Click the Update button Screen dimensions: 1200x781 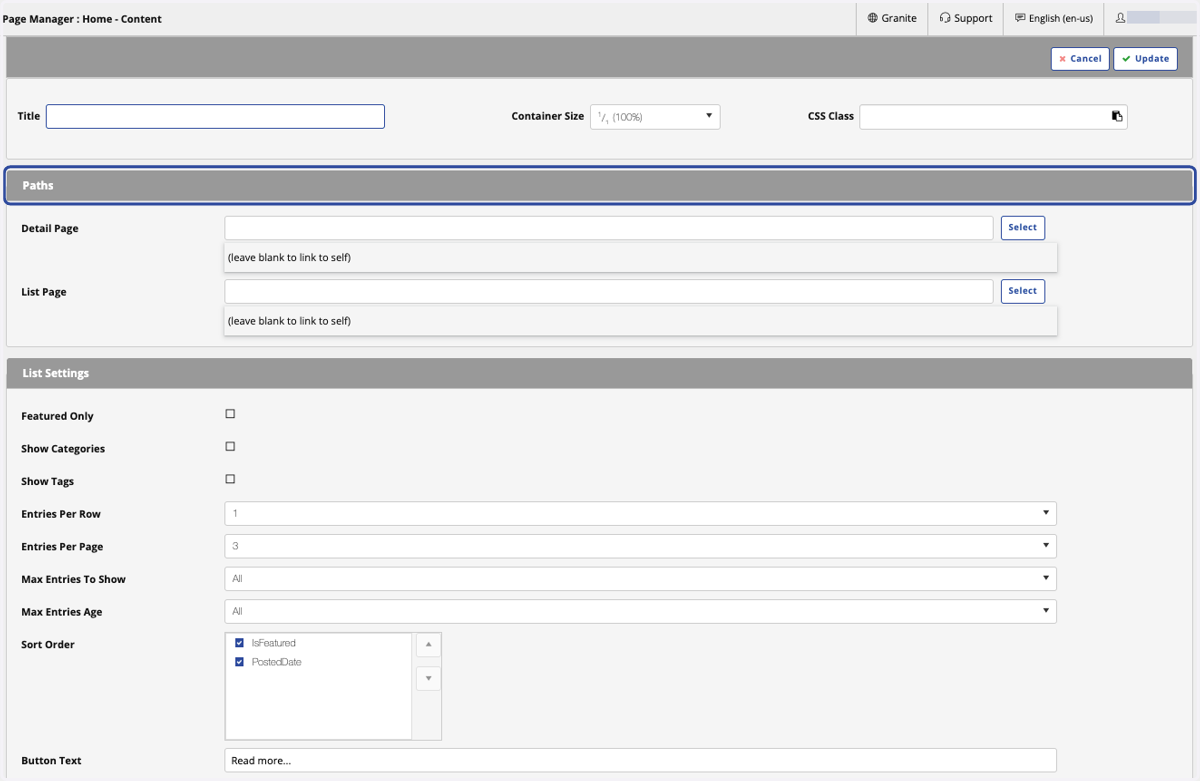tap(1145, 59)
